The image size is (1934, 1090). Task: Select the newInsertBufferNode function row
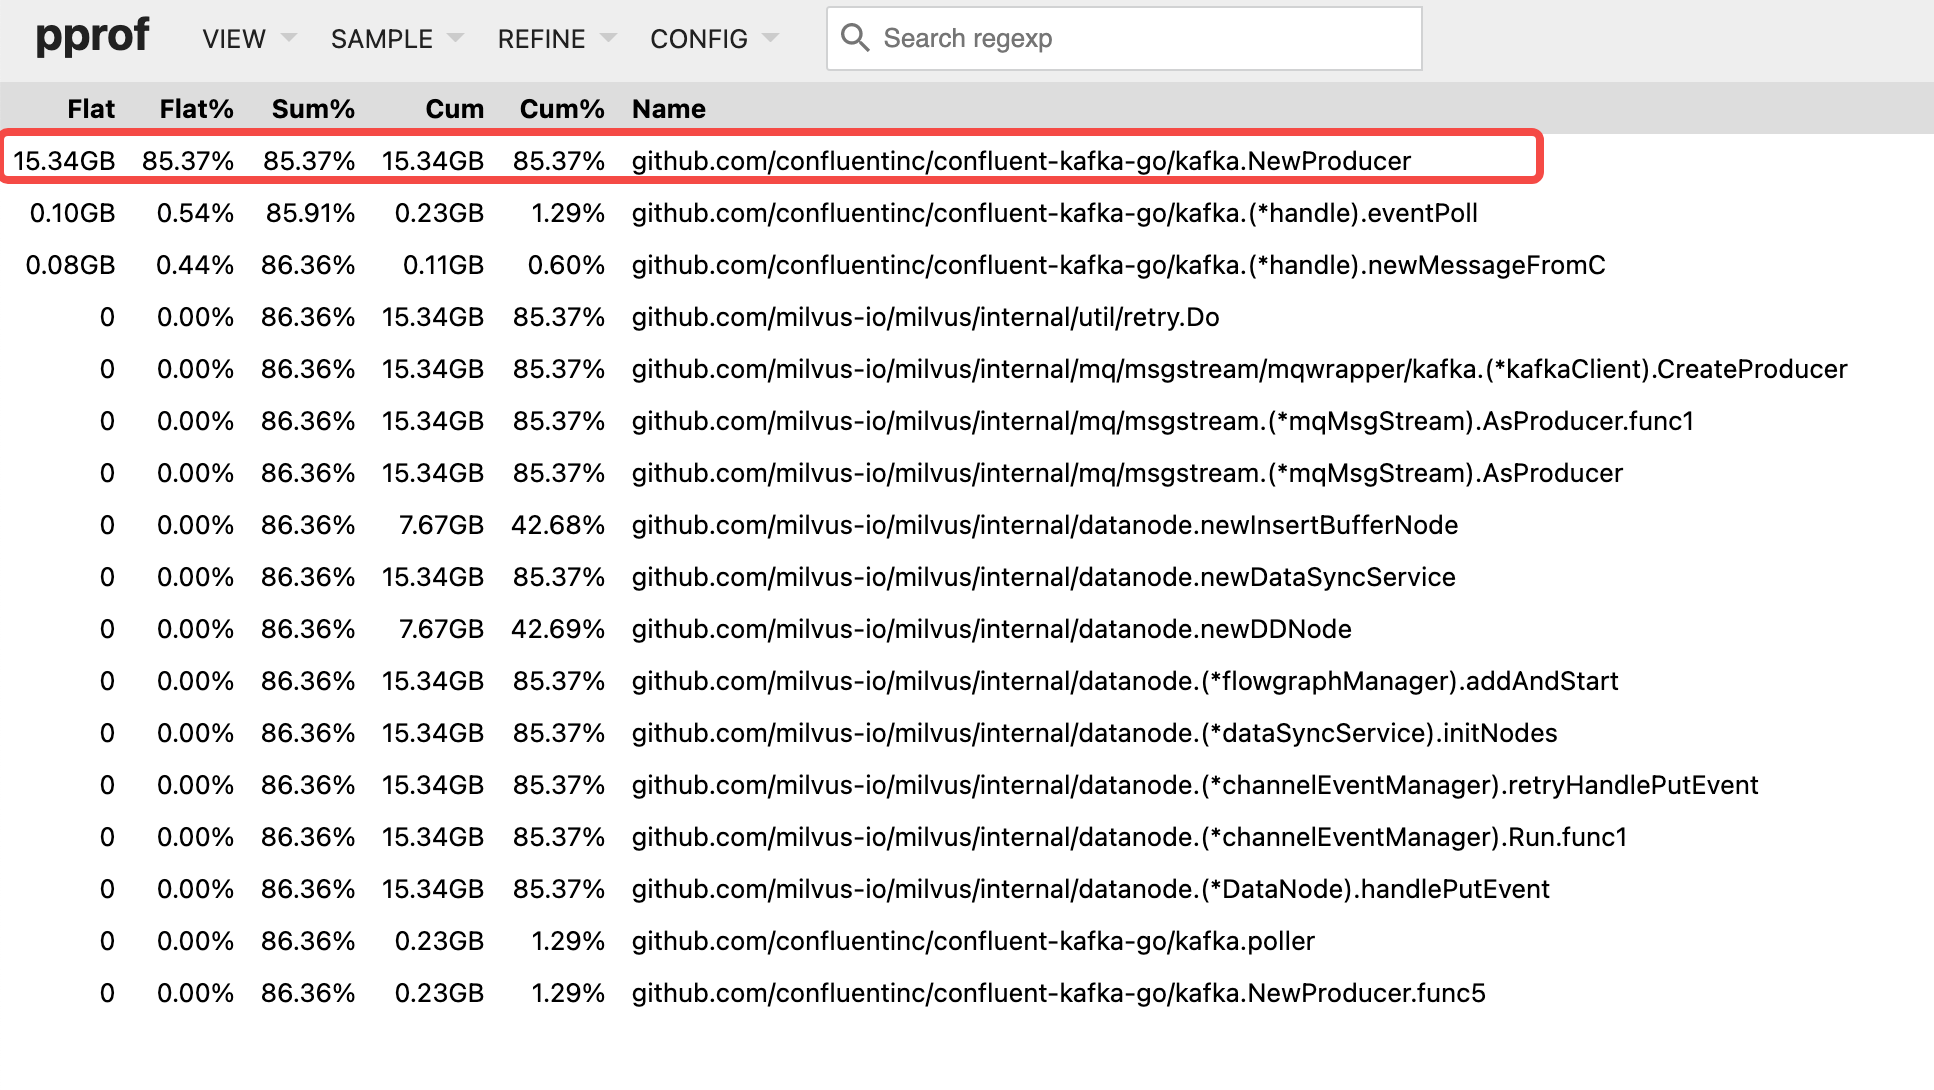pos(1043,525)
